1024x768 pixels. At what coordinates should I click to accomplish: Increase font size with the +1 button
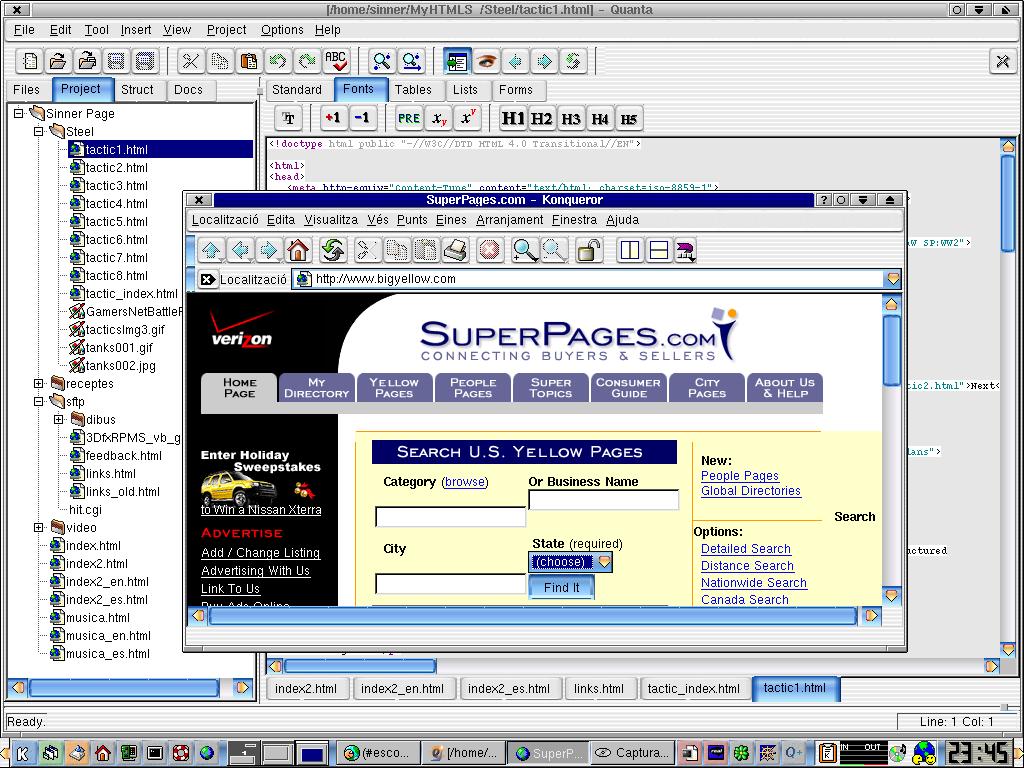(332, 118)
